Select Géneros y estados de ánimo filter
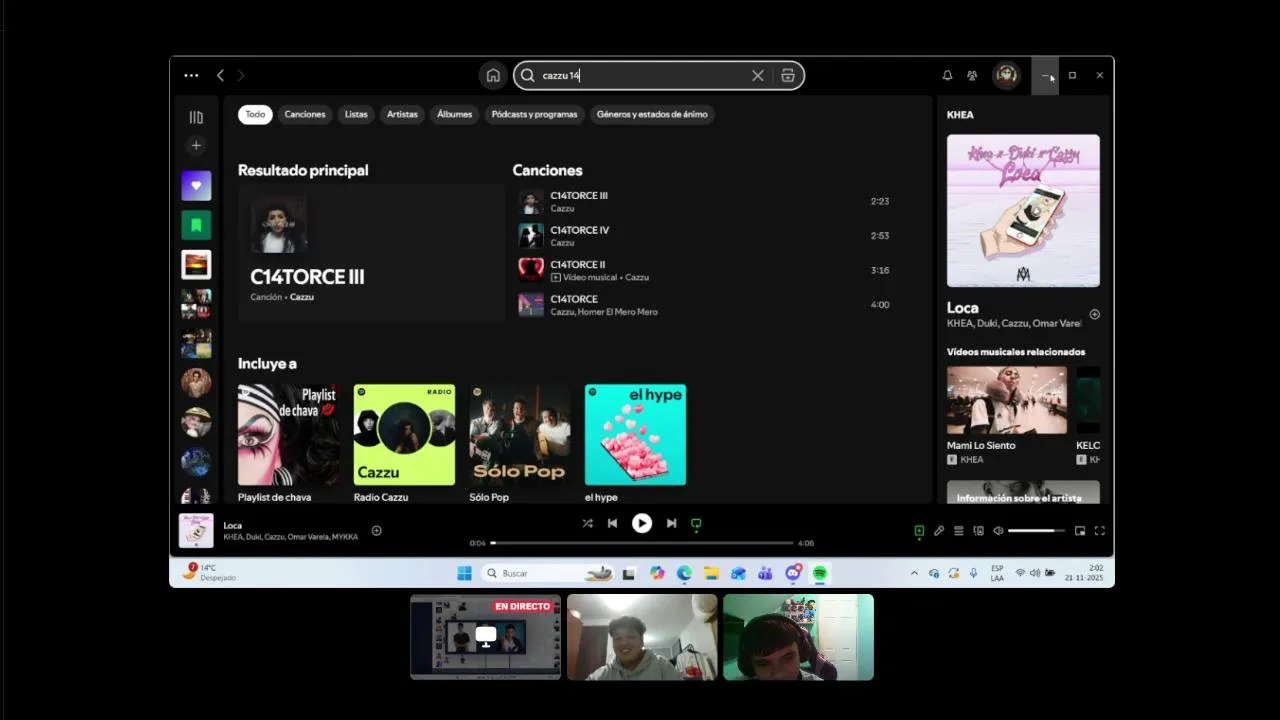This screenshot has height=720, width=1280. (652, 114)
